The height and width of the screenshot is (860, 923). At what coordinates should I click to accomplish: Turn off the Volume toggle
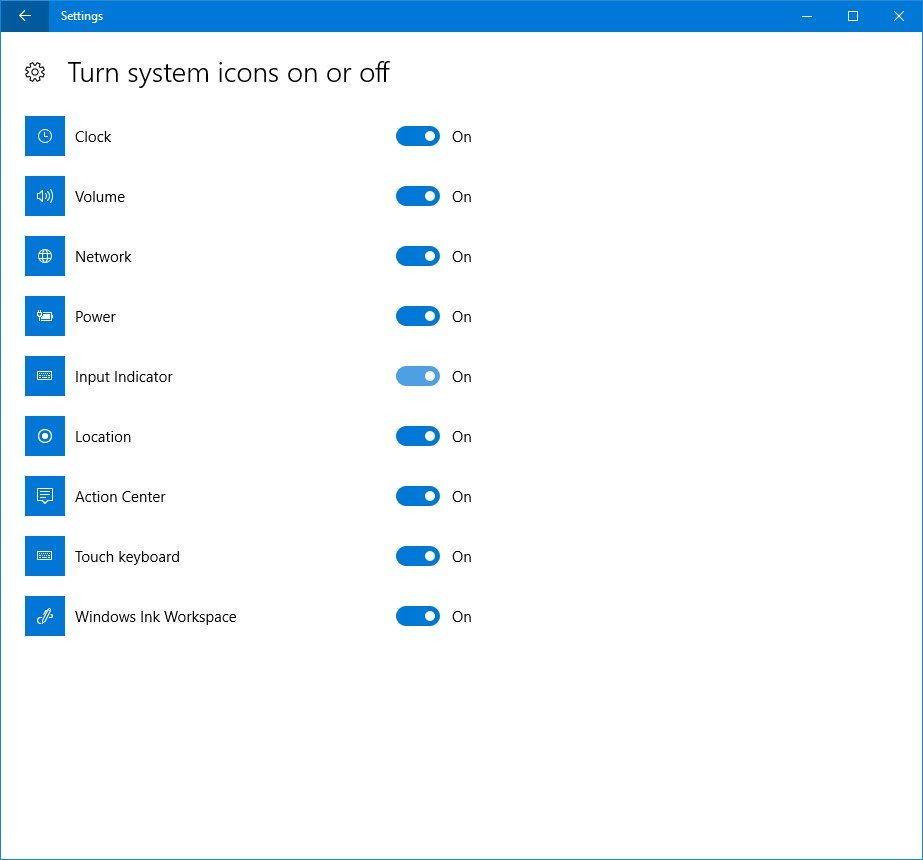pyautogui.click(x=417, y=196)
